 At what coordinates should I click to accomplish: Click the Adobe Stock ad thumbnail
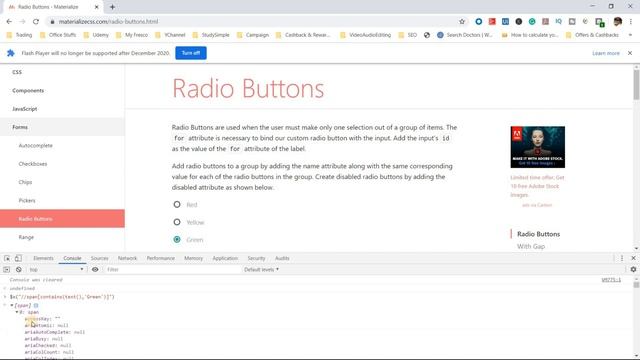point(538,147)
